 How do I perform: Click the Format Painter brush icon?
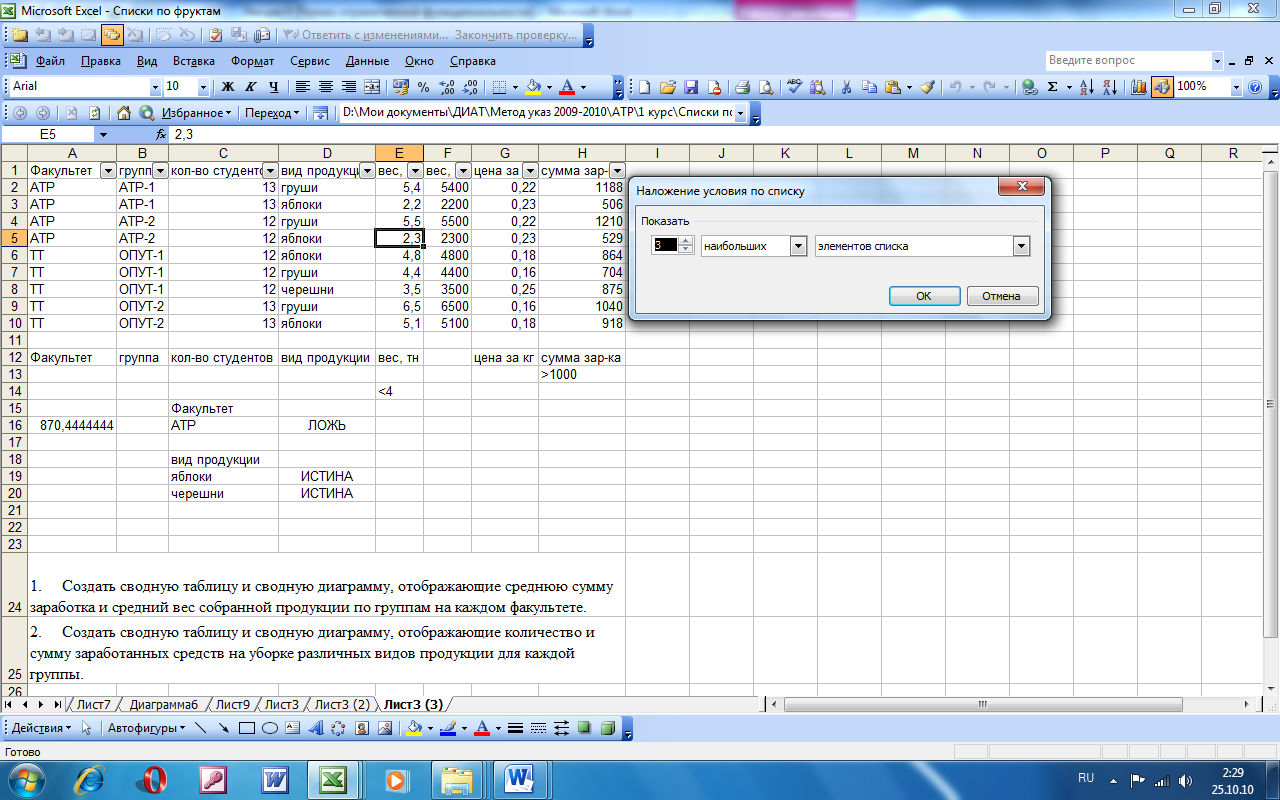(x=928, y=87)
